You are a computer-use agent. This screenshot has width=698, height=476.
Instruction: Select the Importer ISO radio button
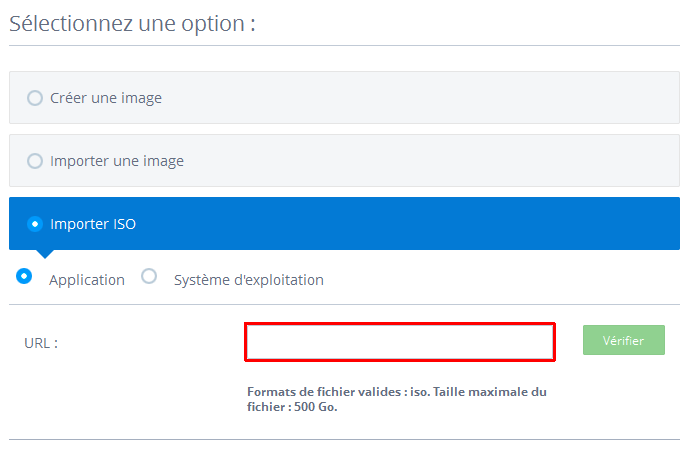(x=35, y=224)
